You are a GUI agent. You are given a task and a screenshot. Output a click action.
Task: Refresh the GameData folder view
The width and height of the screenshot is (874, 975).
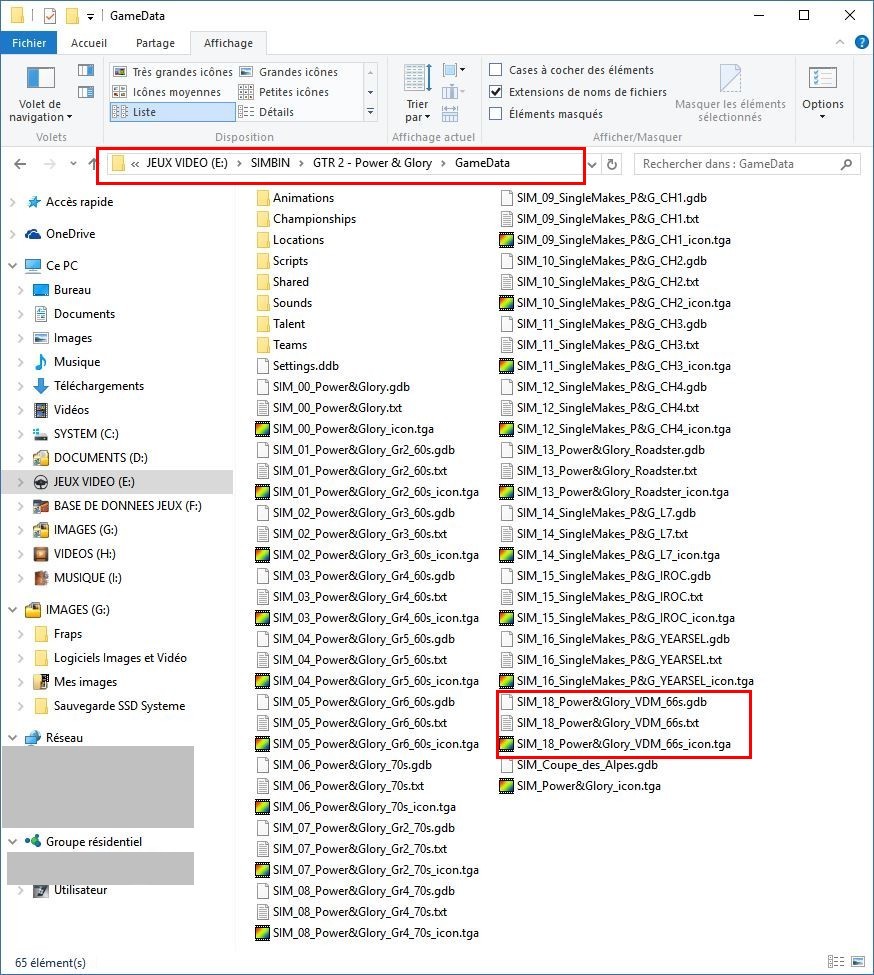612,164
